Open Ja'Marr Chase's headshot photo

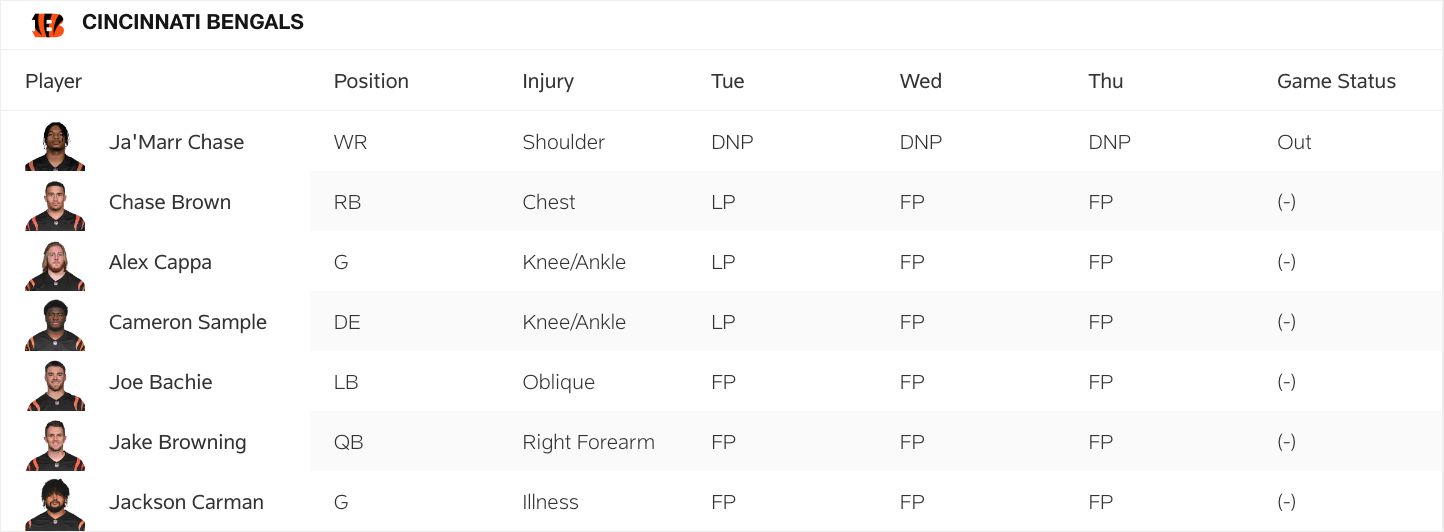(x=55, y=144)
